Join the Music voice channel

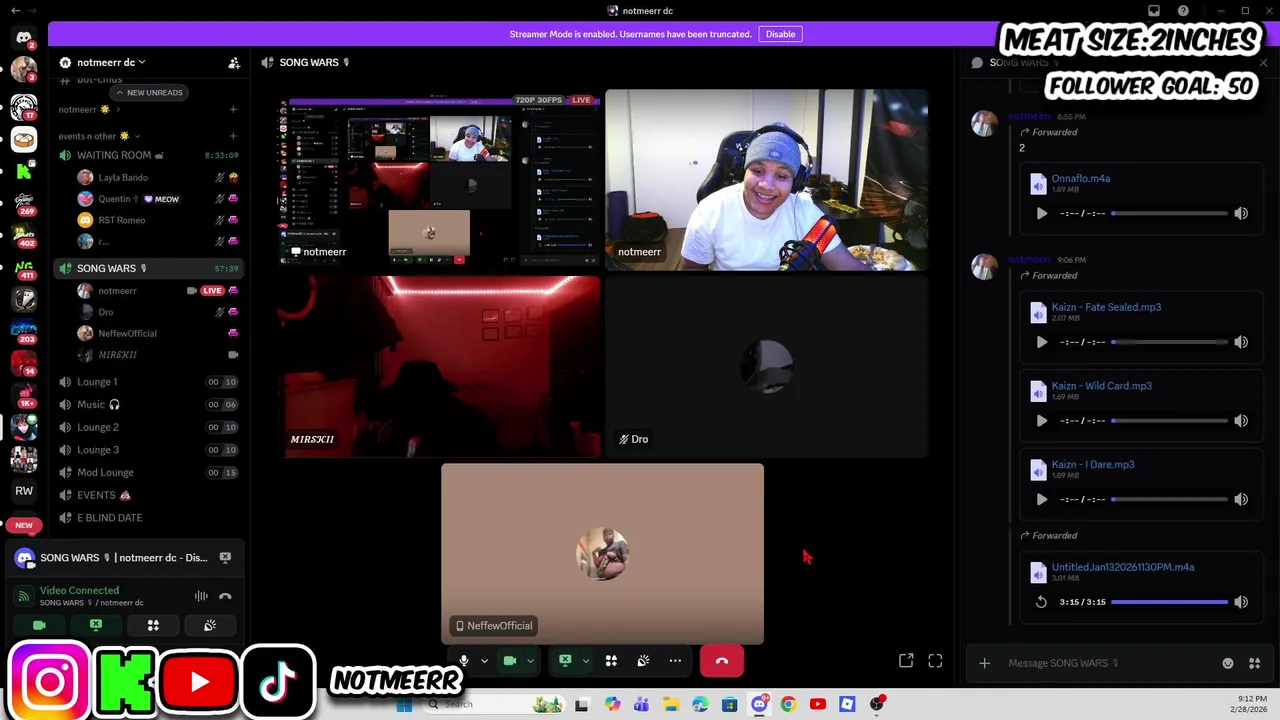(148, 405)
